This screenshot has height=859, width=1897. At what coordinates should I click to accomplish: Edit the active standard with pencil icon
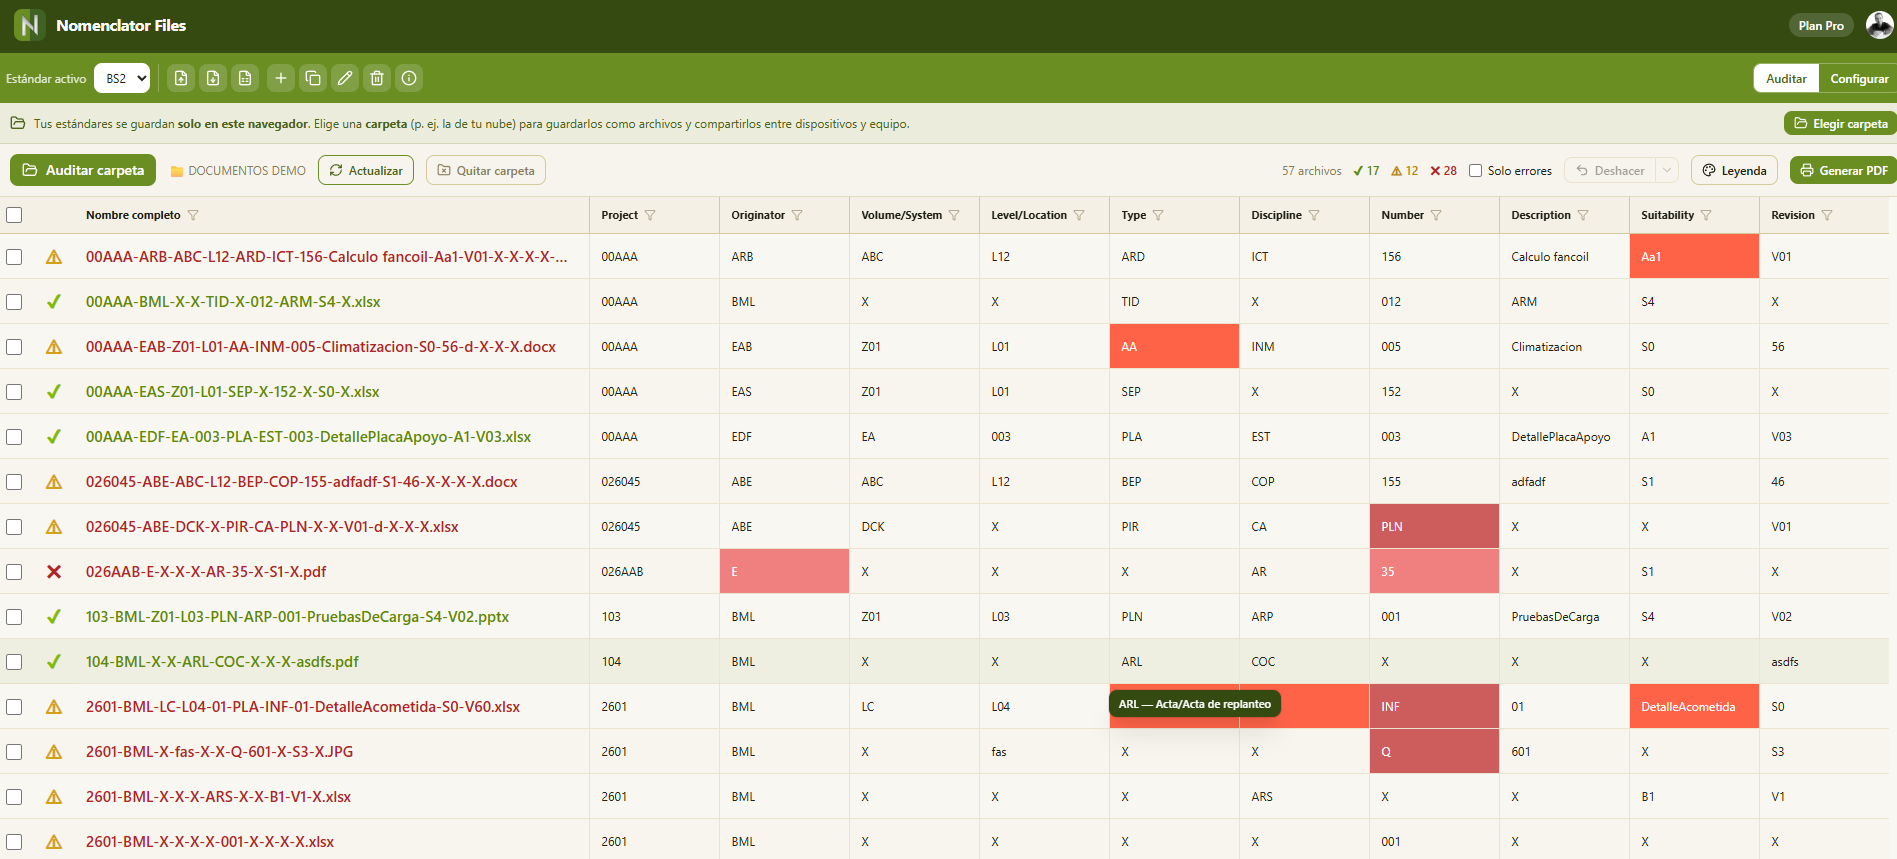pyautogui.click(x=345, y=78)
